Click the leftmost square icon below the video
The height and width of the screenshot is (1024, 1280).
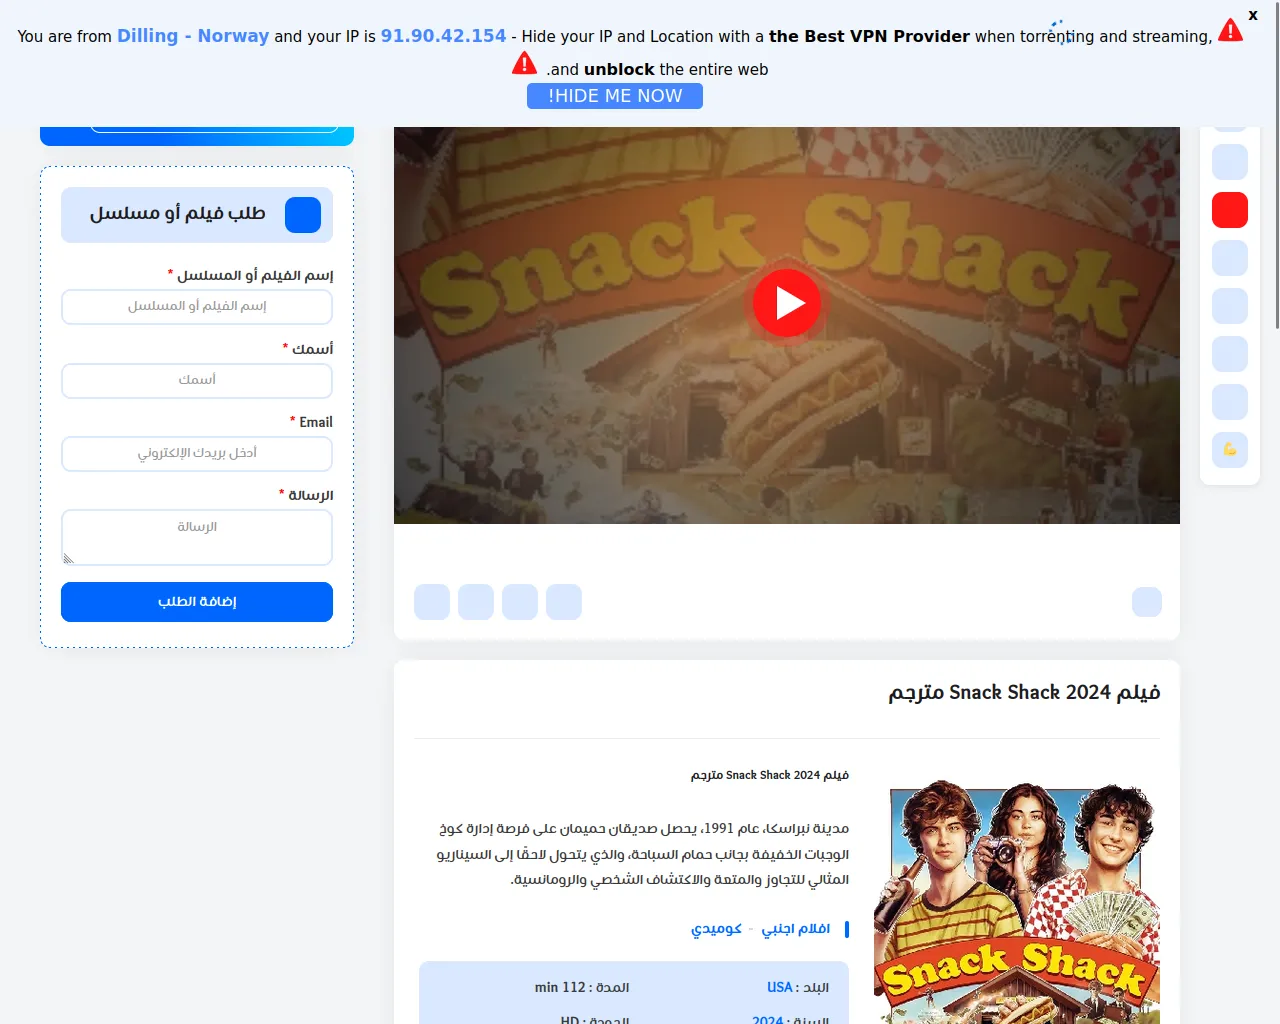pos(432,602)
